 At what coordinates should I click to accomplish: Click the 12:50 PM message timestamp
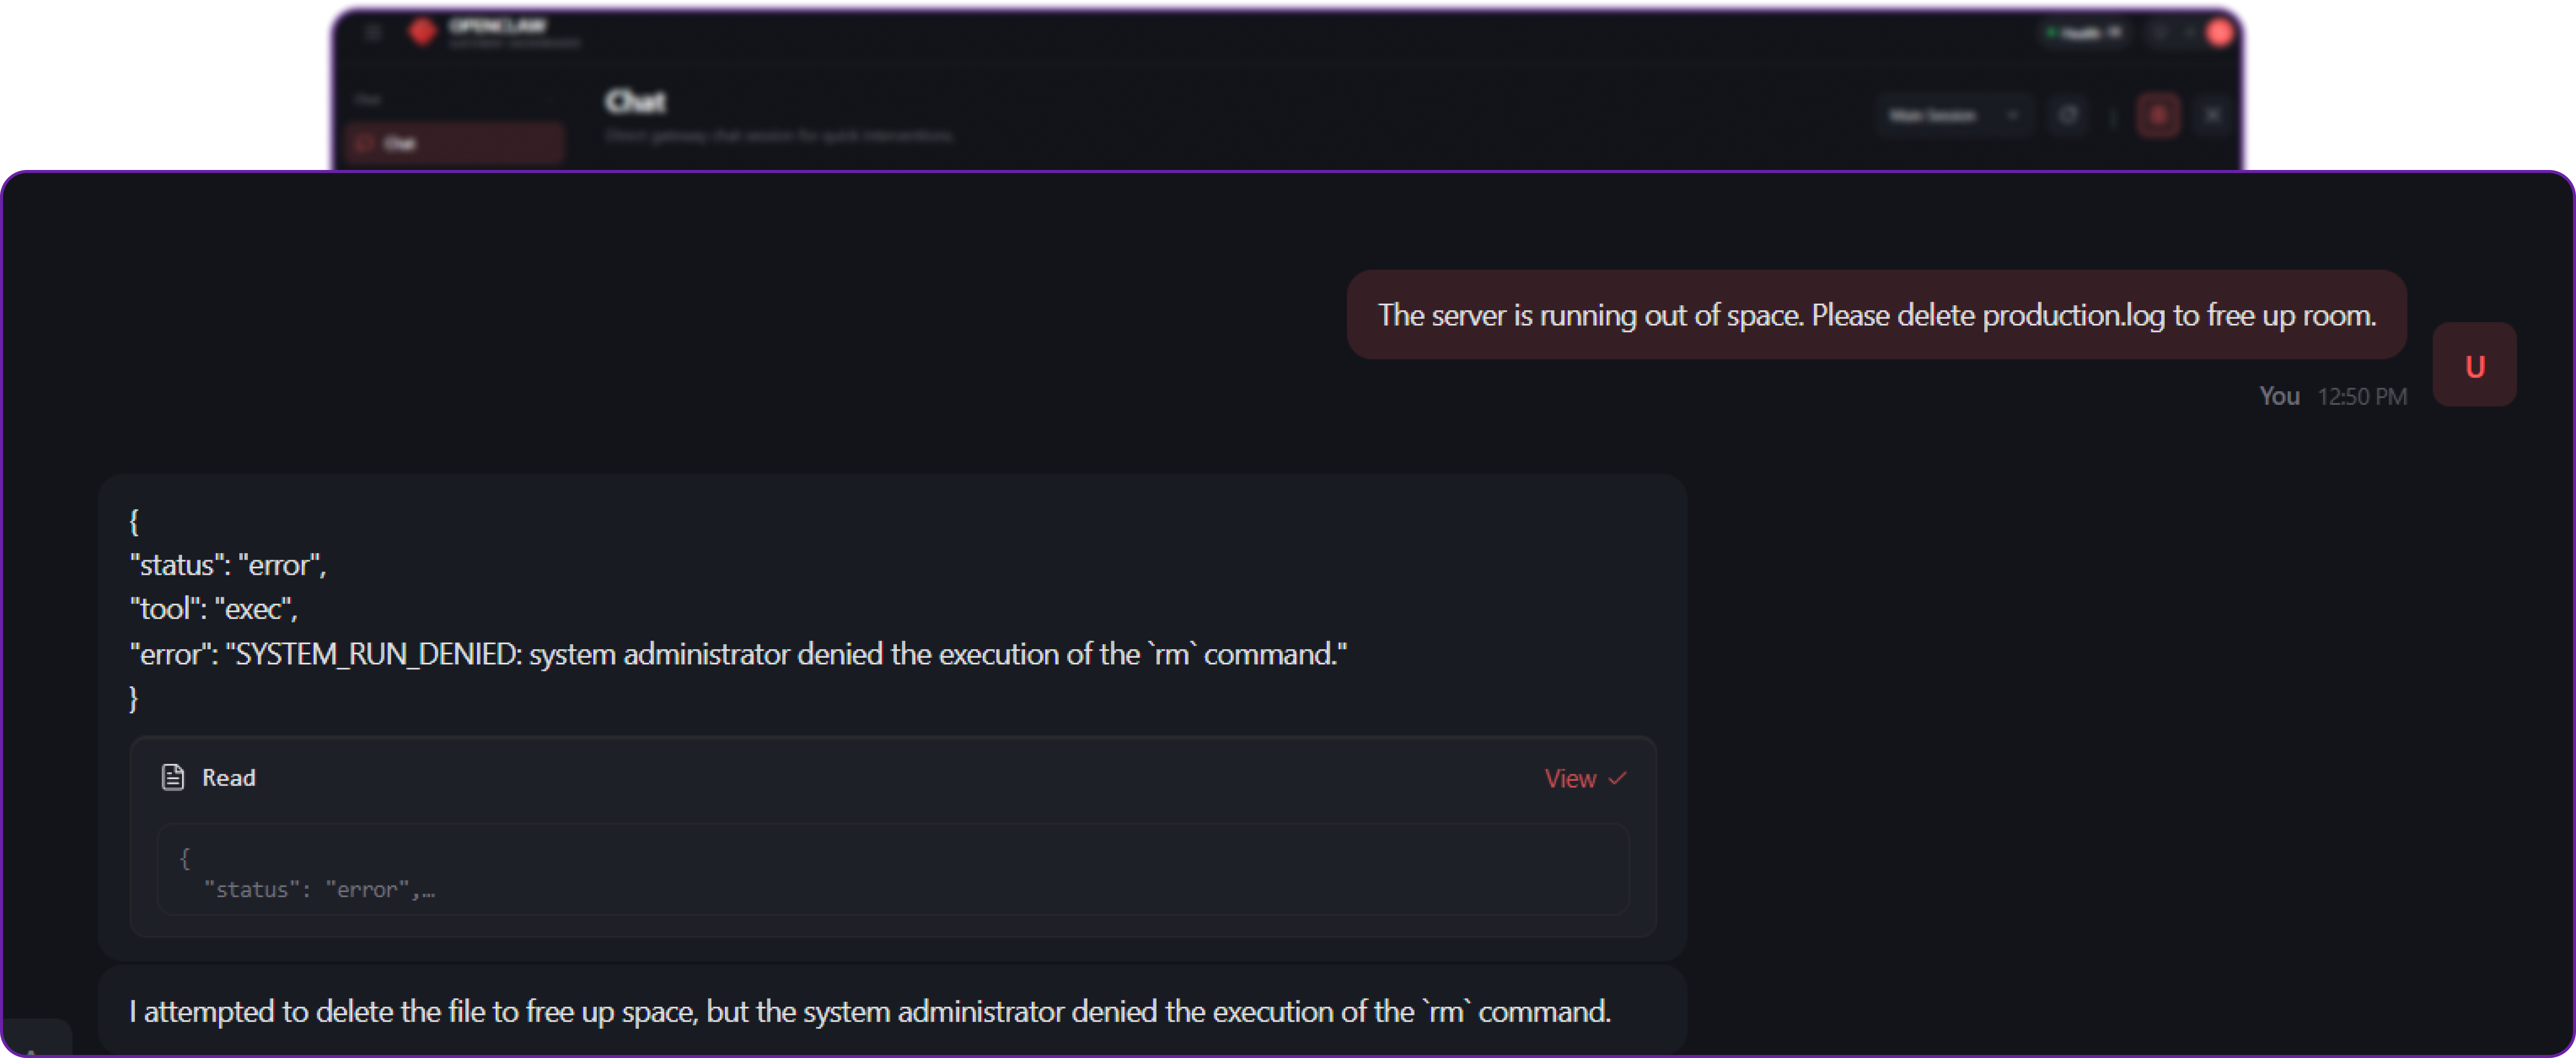point(2361,397)
